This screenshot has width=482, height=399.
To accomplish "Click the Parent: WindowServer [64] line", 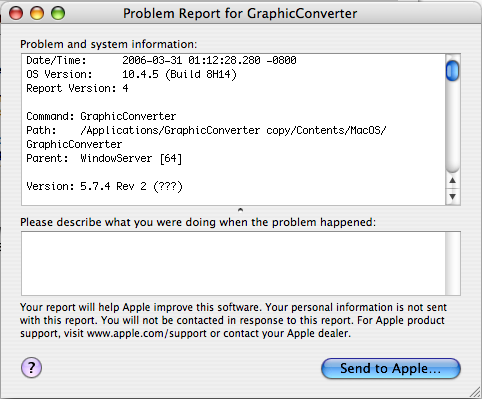I will pos(104,158).
